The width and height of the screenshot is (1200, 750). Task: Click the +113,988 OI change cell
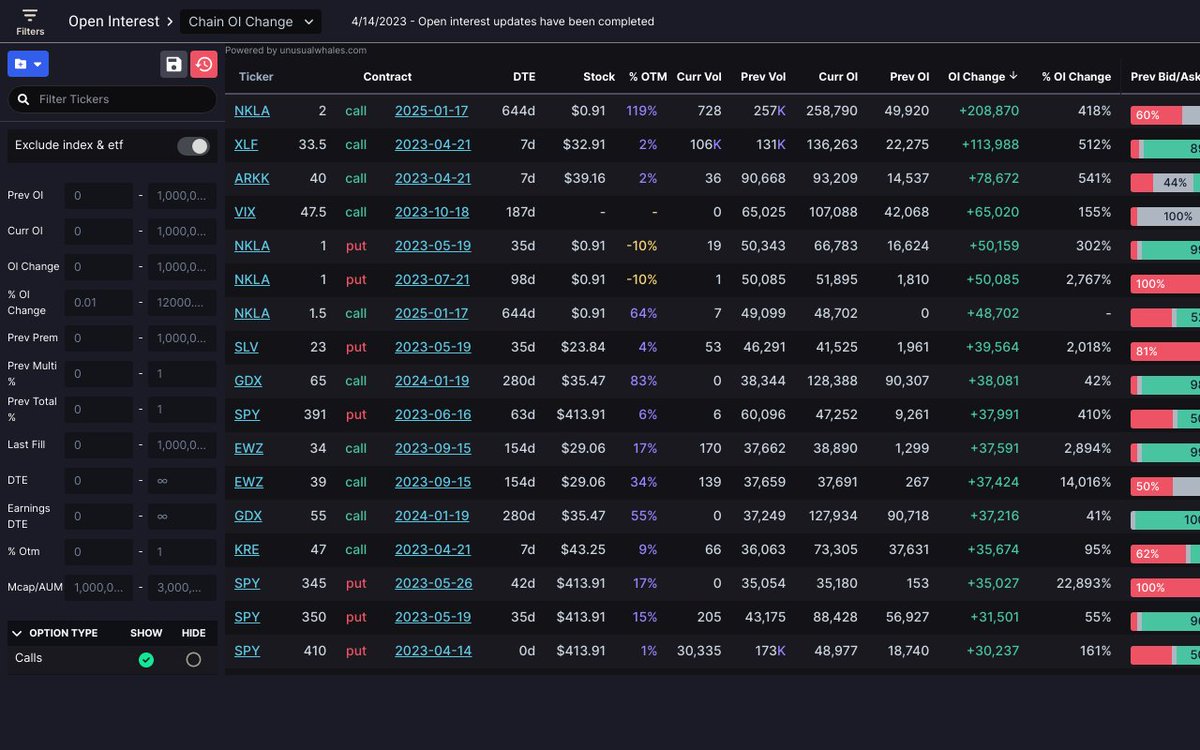[x=990, y=144]
